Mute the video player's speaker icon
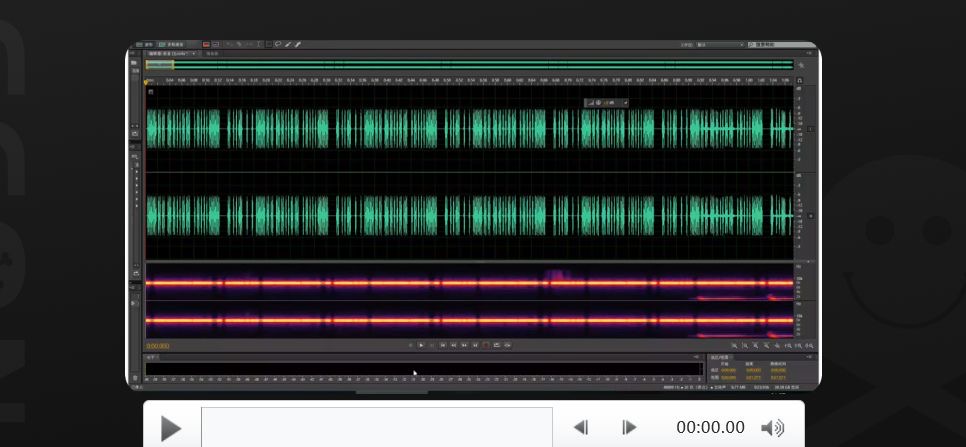This screenshot has width=966, height=447. tap(772, 428)
